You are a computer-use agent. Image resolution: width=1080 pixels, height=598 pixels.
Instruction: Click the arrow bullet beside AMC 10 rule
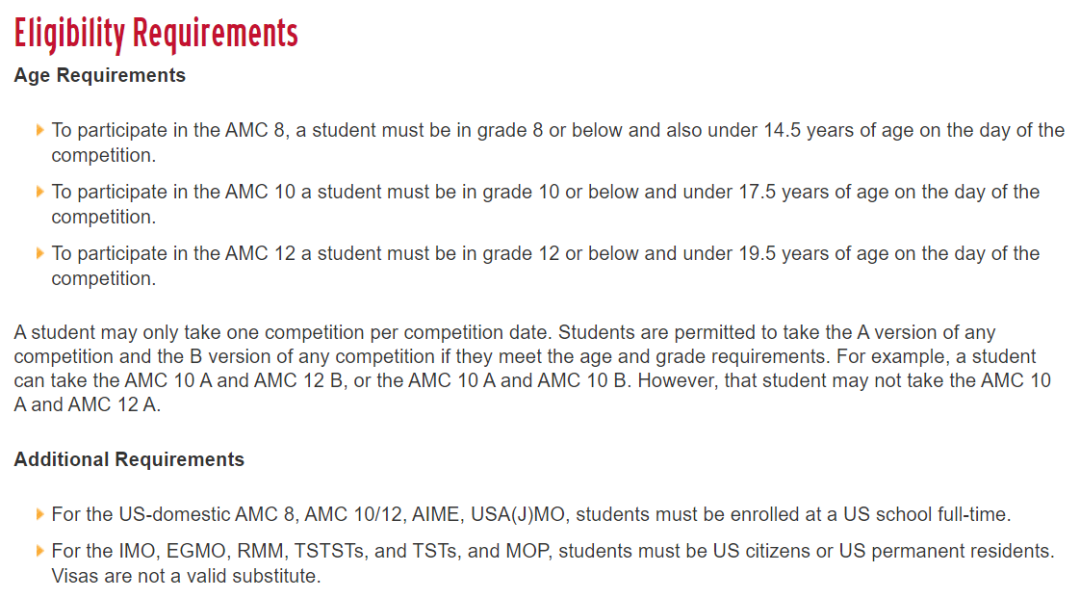40,191
